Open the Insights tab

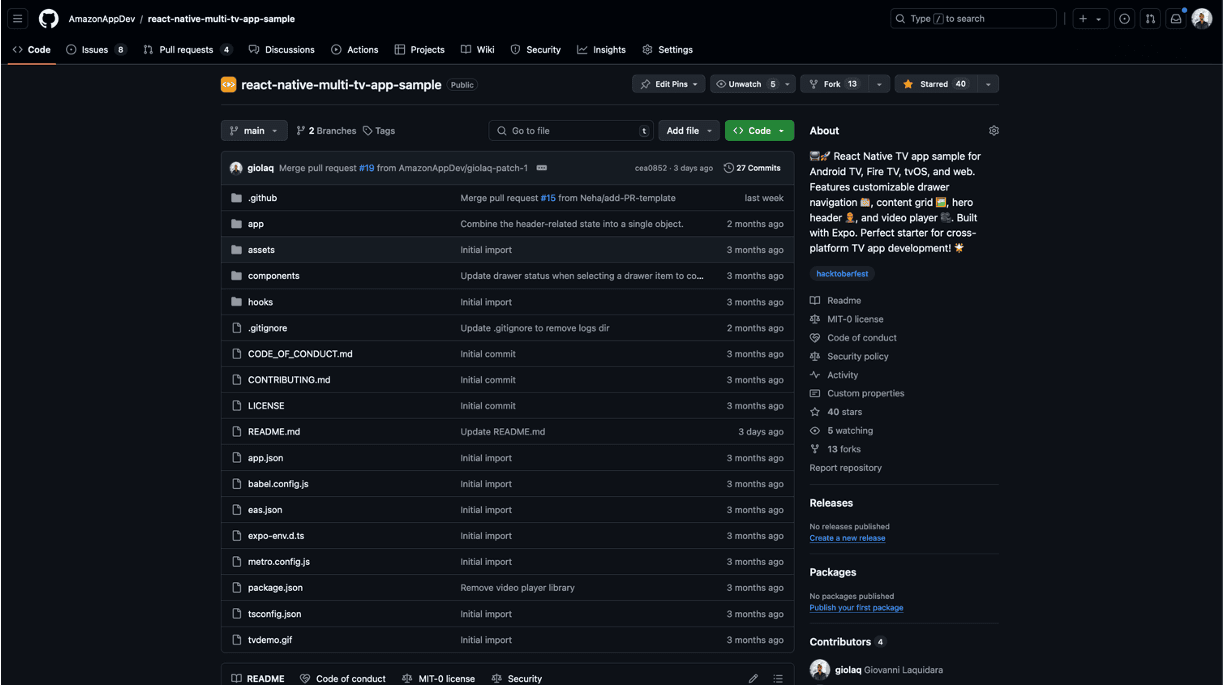(601, 49)
